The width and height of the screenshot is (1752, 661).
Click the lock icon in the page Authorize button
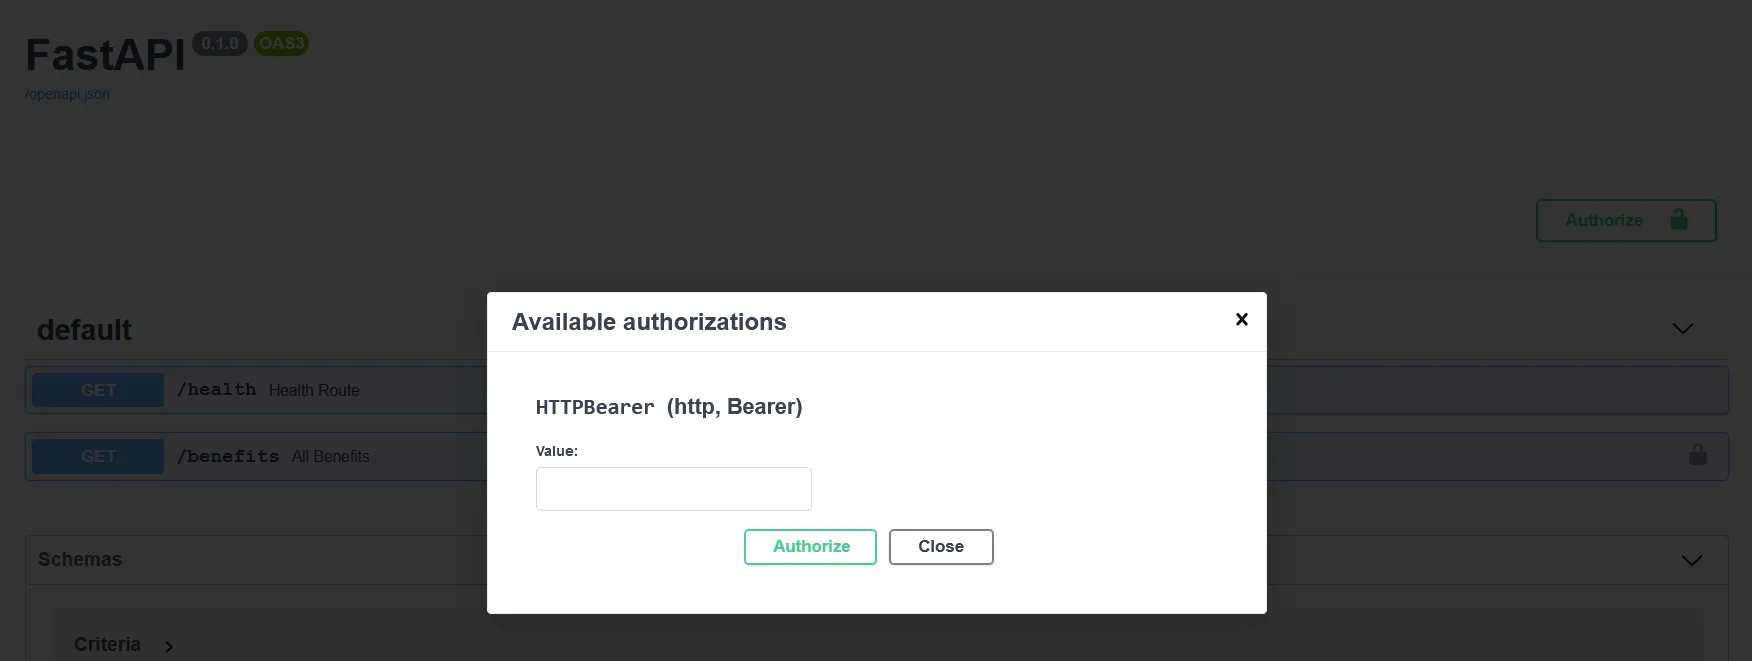coord(1679,220)
